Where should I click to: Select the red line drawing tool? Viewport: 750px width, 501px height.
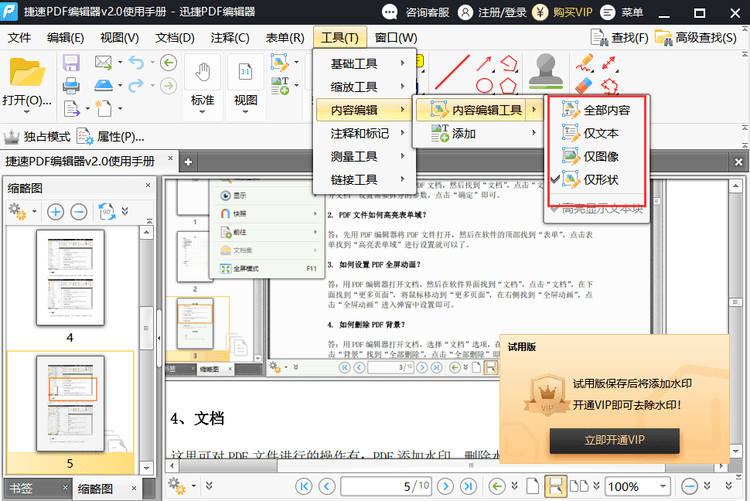click(x=452, y=72)
